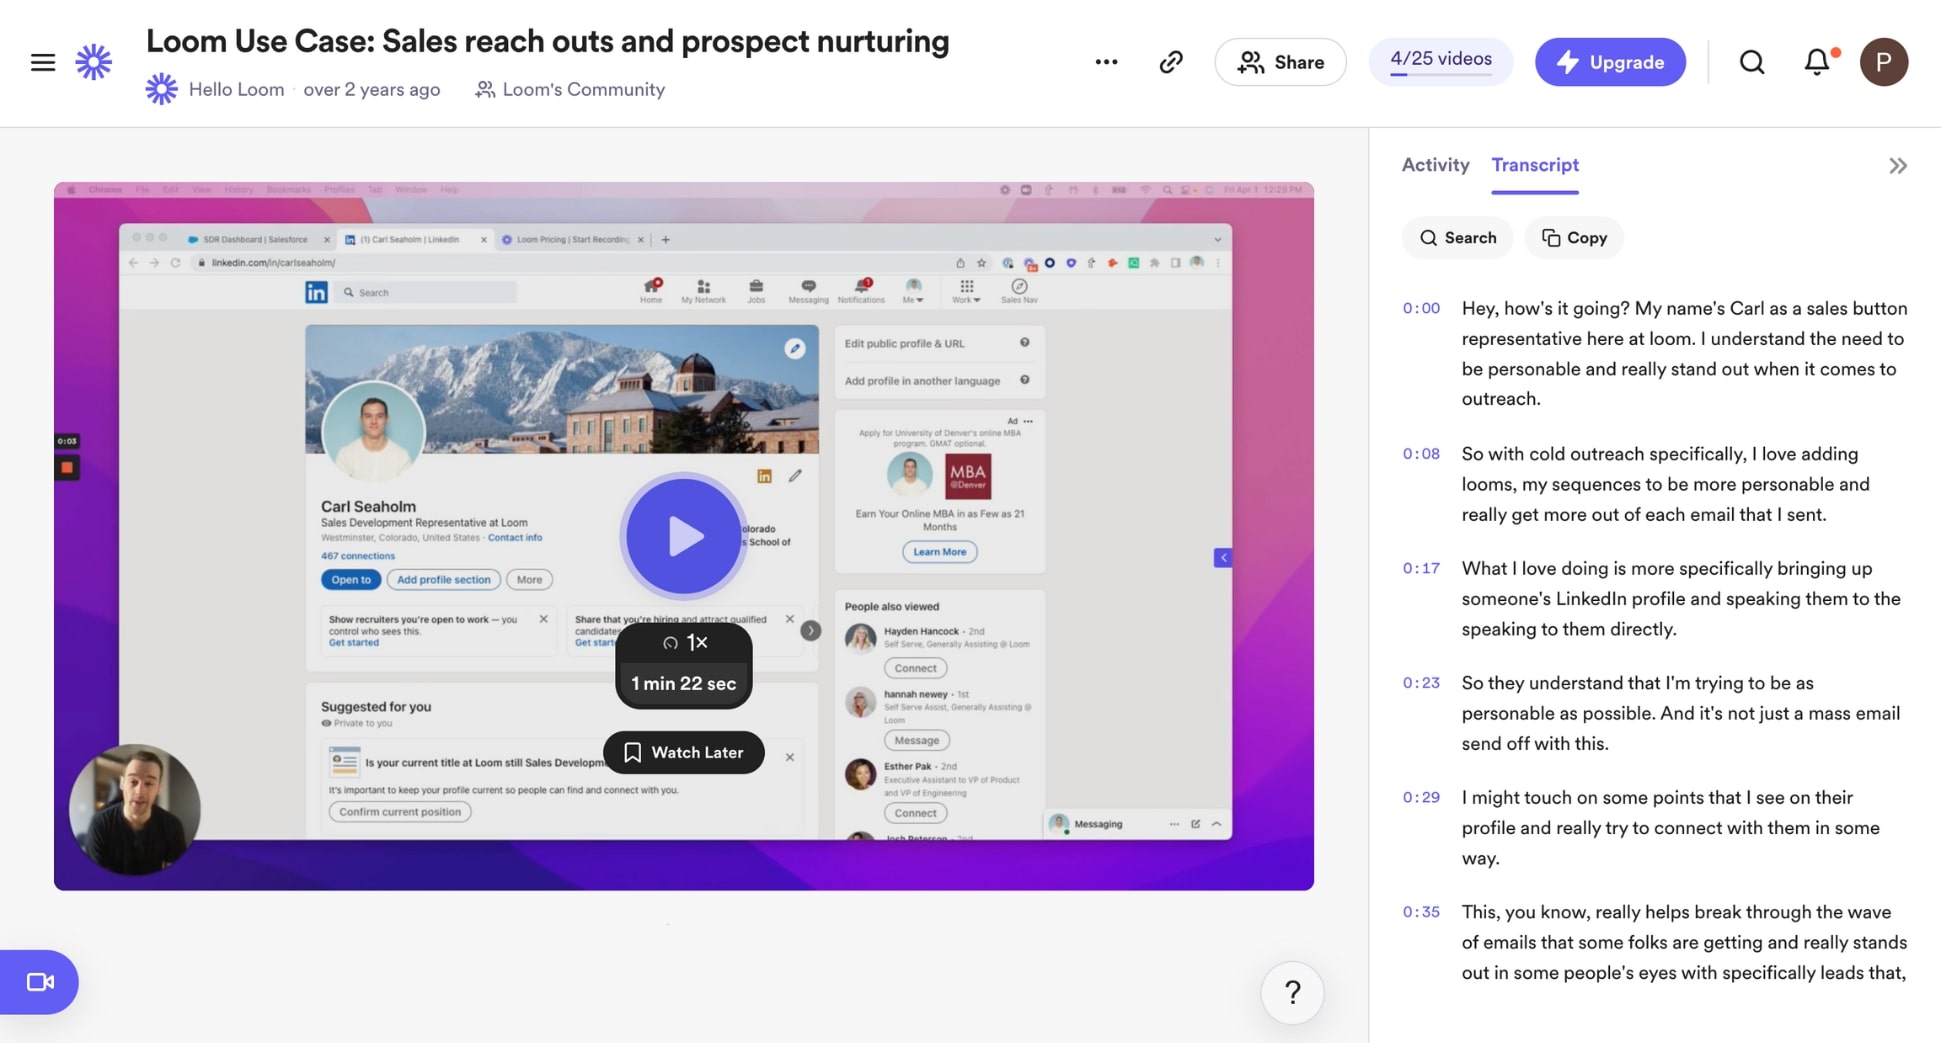This screenshot has height=1043, width=1941.
Task: Collapse the side panel with double chevron
Action: pos(1898,166)
